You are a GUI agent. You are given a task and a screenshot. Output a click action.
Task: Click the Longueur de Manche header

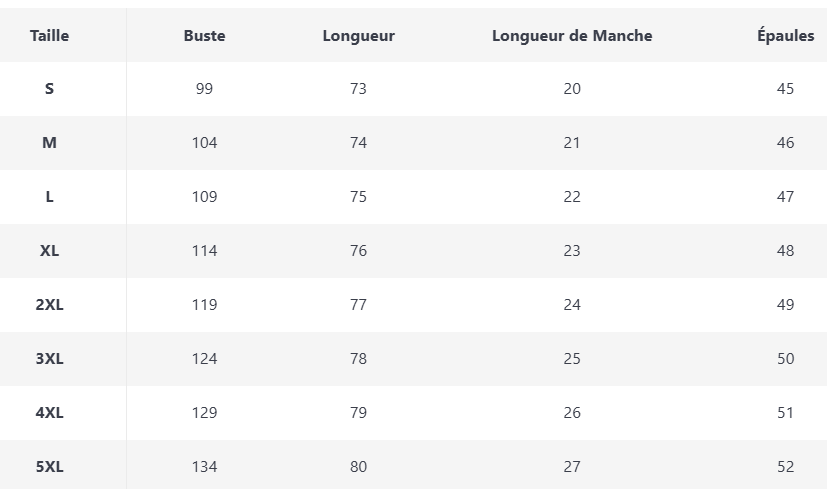tap(572, 36)
